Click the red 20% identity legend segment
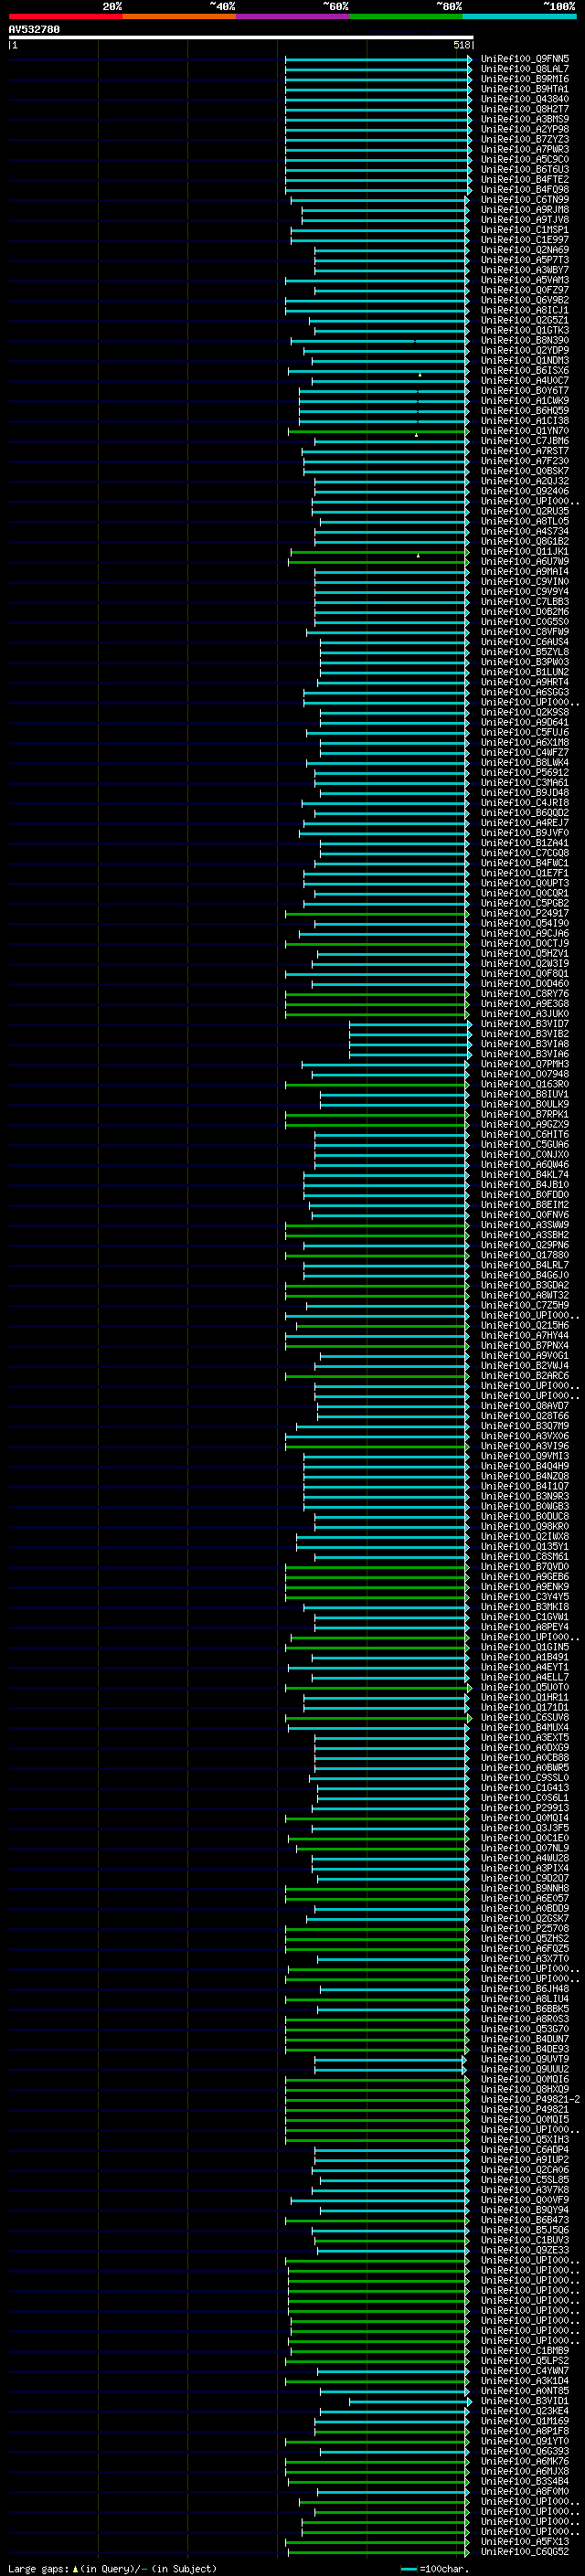585x2576 pixels. (65, 16)
